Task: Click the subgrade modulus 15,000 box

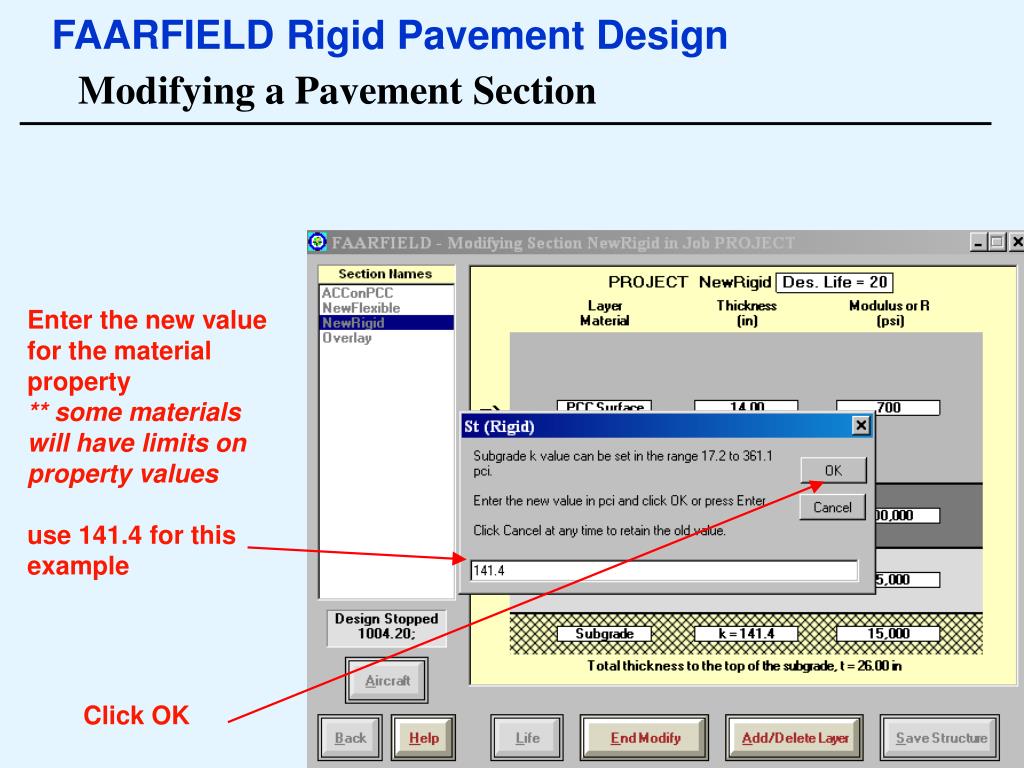Action: [x=888, y=633]
